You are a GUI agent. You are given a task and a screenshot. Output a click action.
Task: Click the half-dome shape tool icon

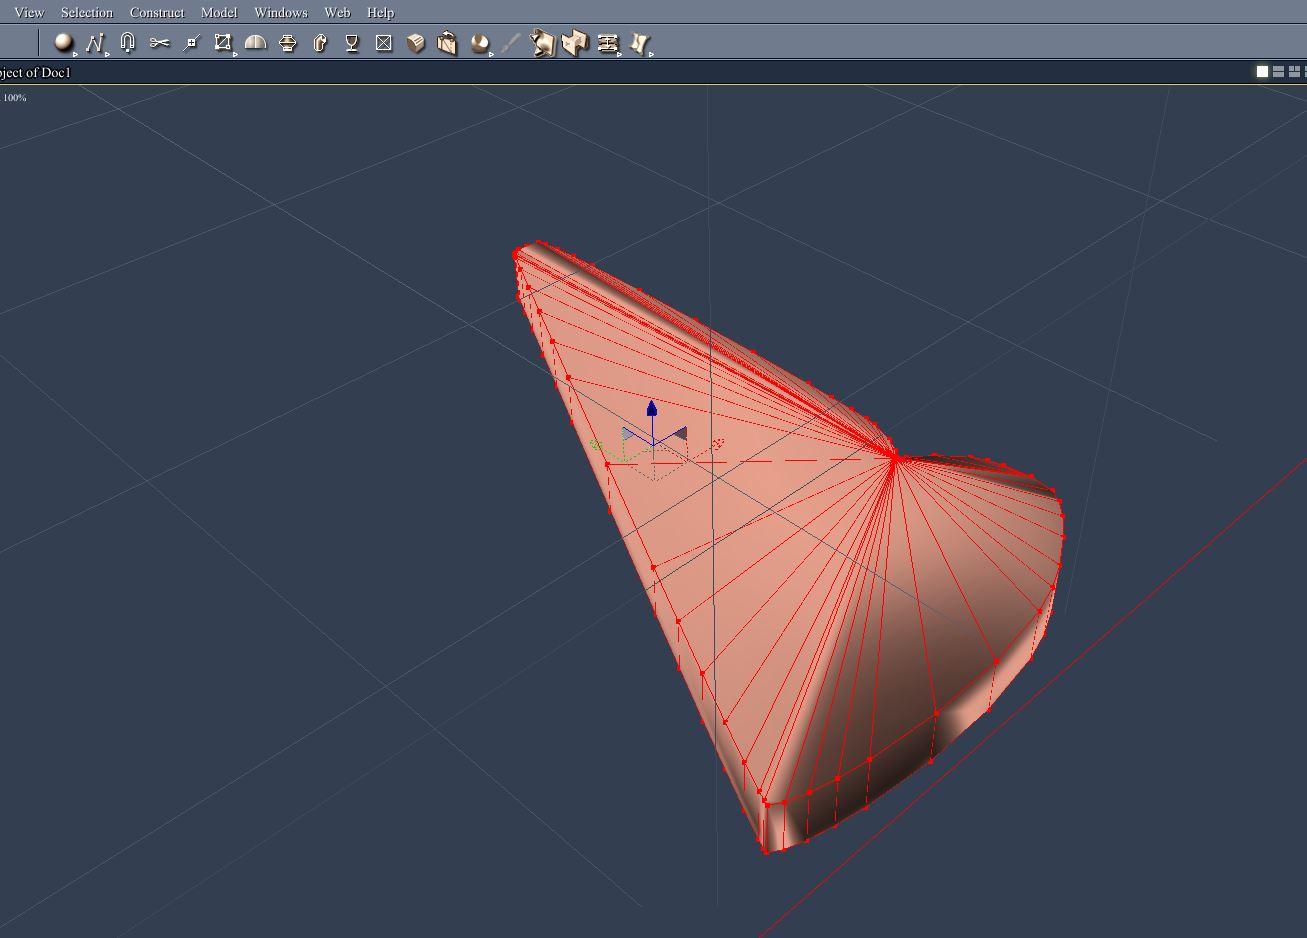256,43
